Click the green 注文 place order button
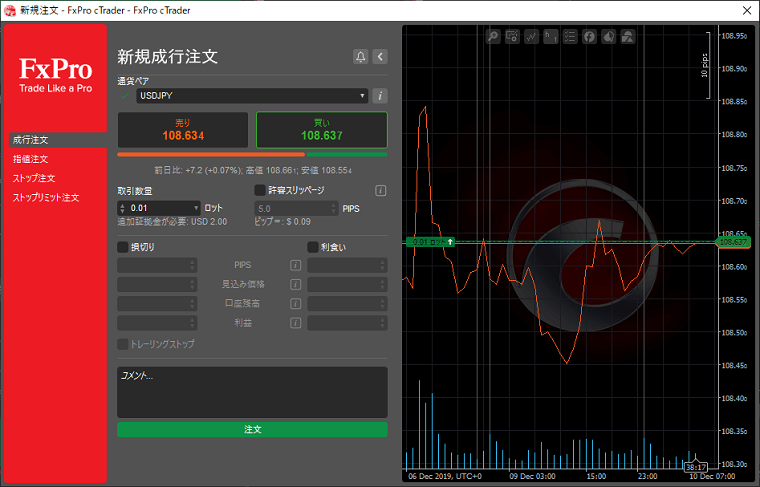Viewport: 760px width, 487px height. pyautogui.click(x=252, y=429)
